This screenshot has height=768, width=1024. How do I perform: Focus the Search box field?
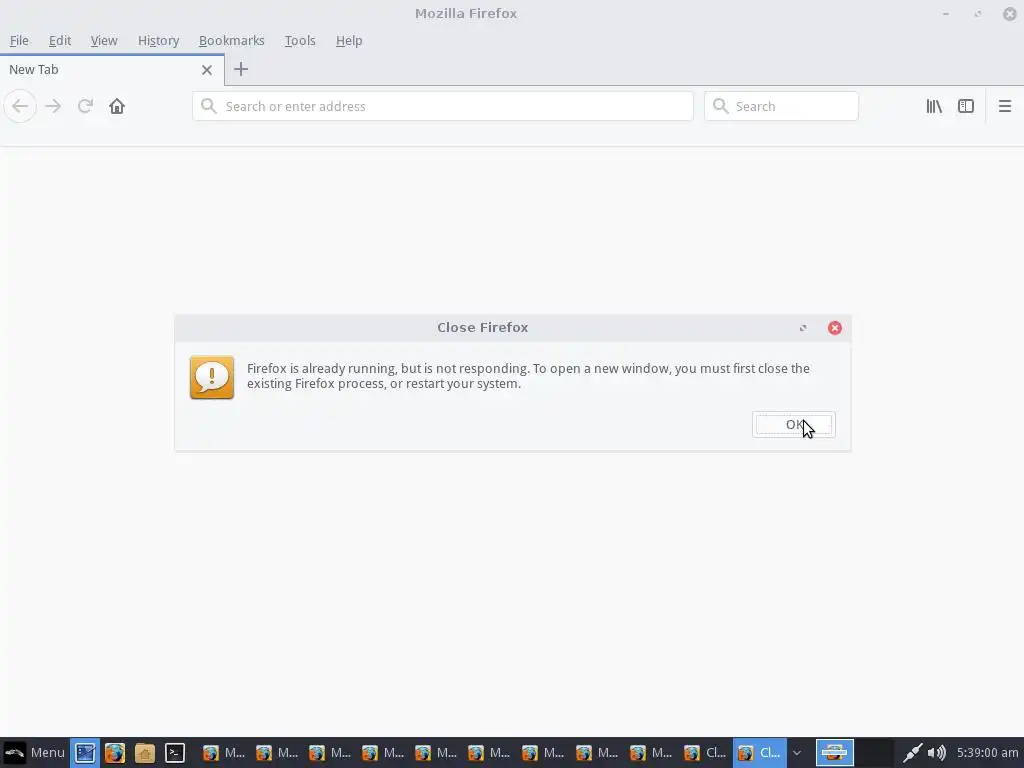(x=781, y=106)
